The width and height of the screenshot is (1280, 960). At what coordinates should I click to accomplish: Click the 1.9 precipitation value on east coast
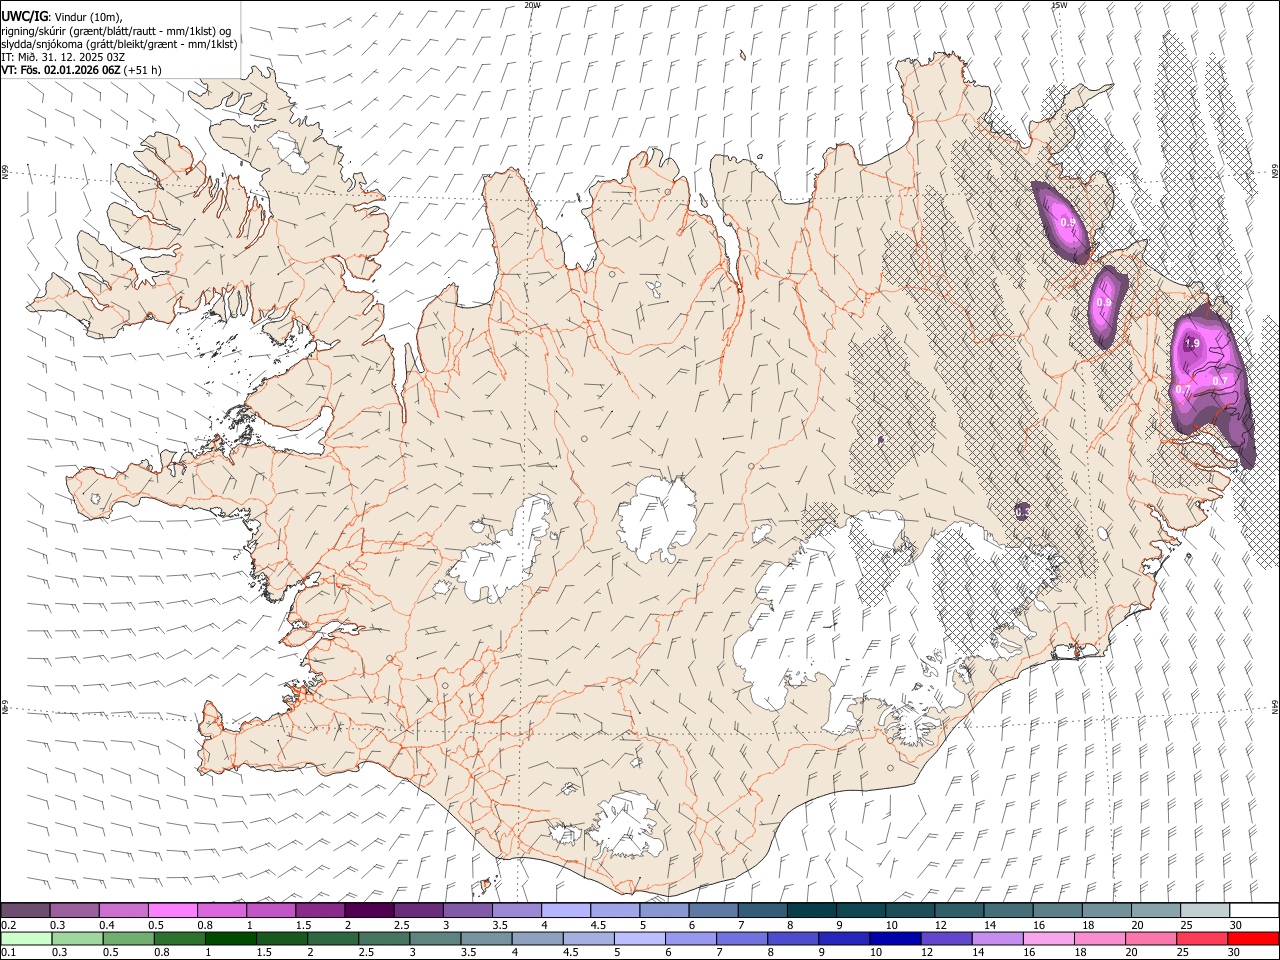tap(1192, 343)
